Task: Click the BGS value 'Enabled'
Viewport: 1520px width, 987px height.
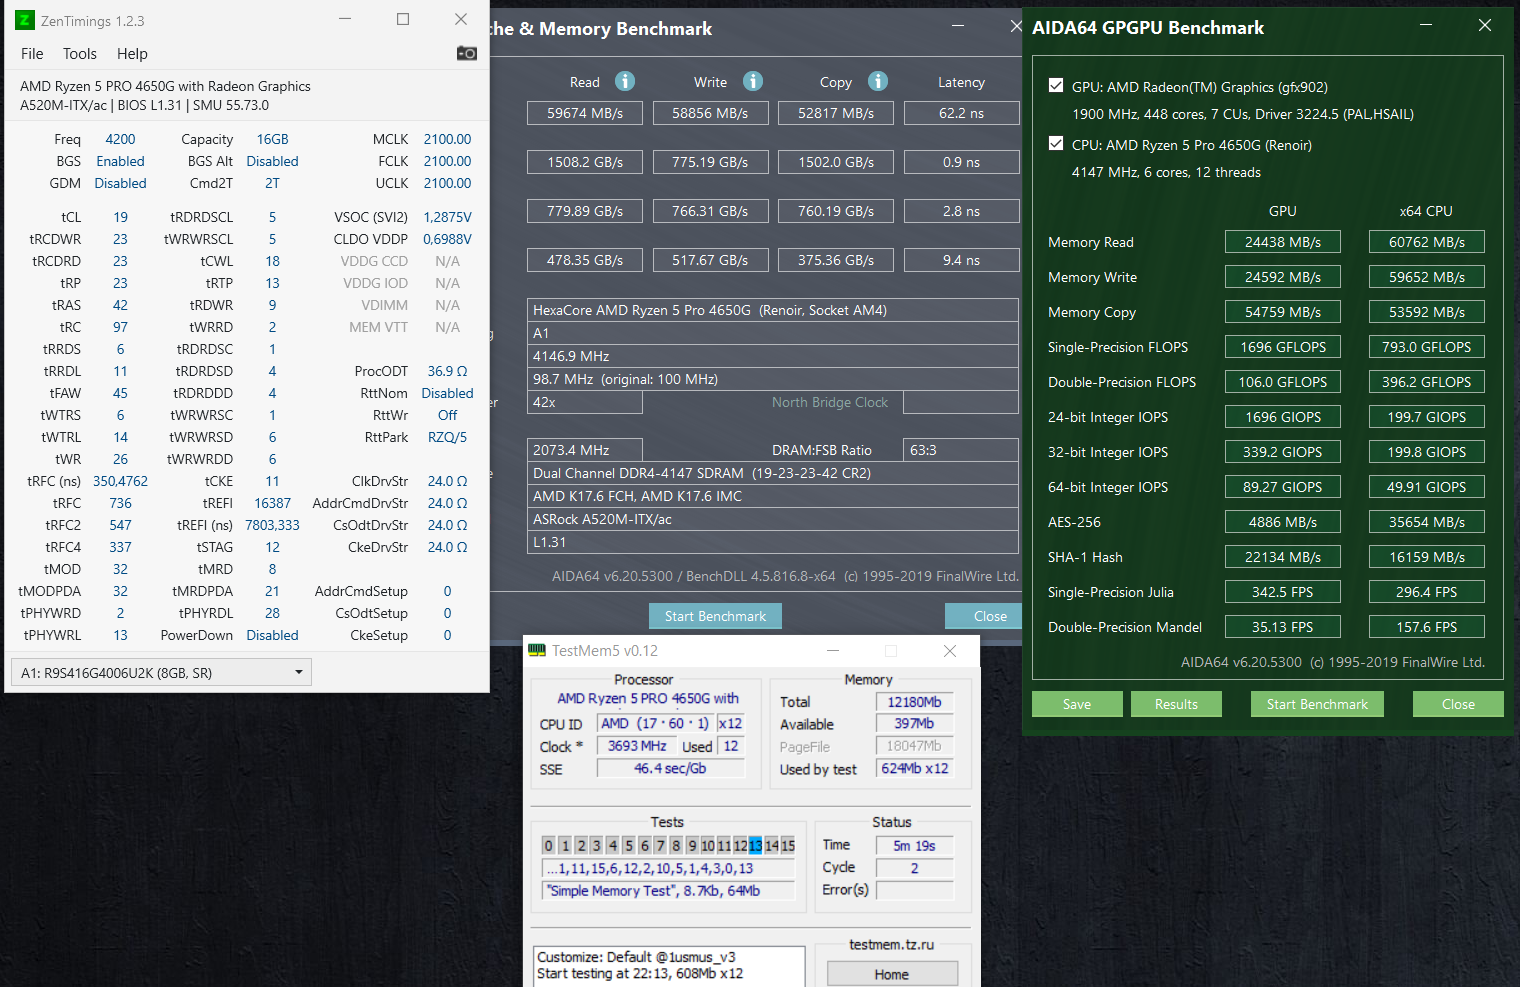Action: (120, 161)
